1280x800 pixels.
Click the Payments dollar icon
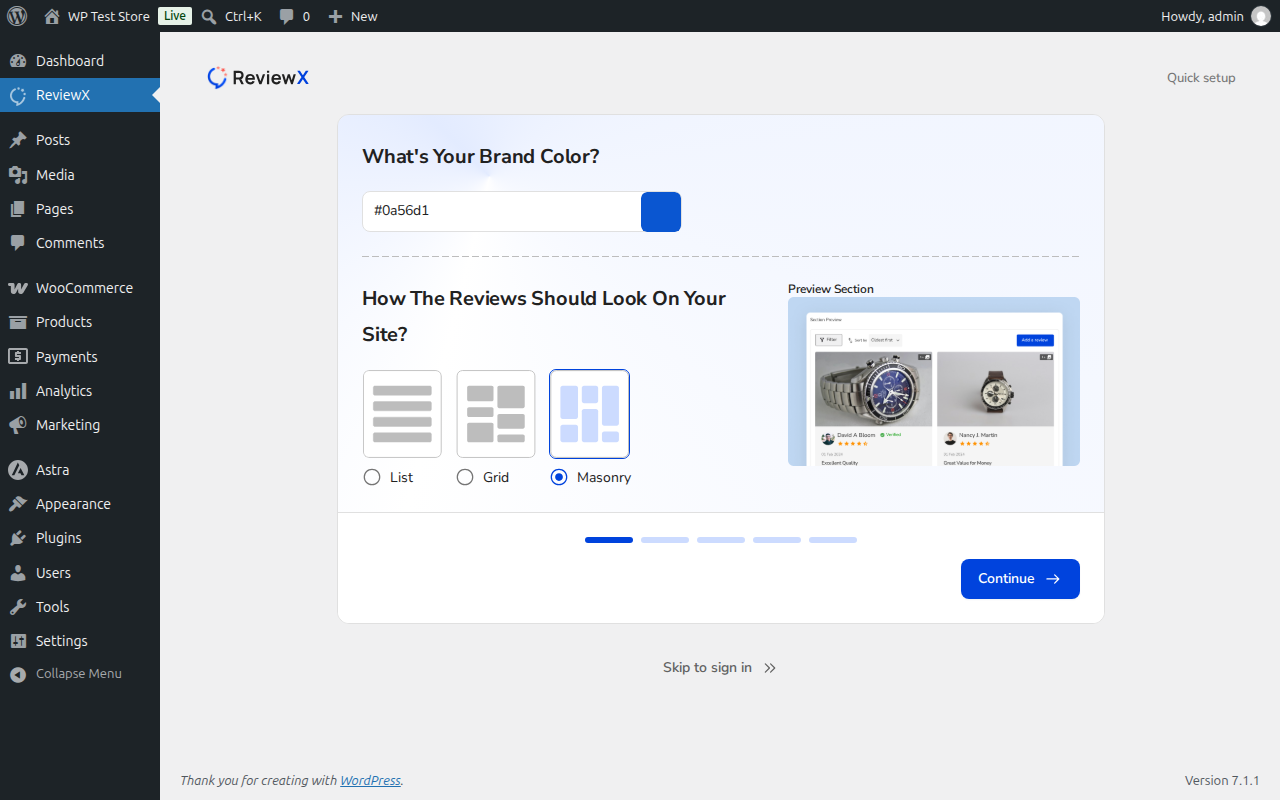click(18, 357)
